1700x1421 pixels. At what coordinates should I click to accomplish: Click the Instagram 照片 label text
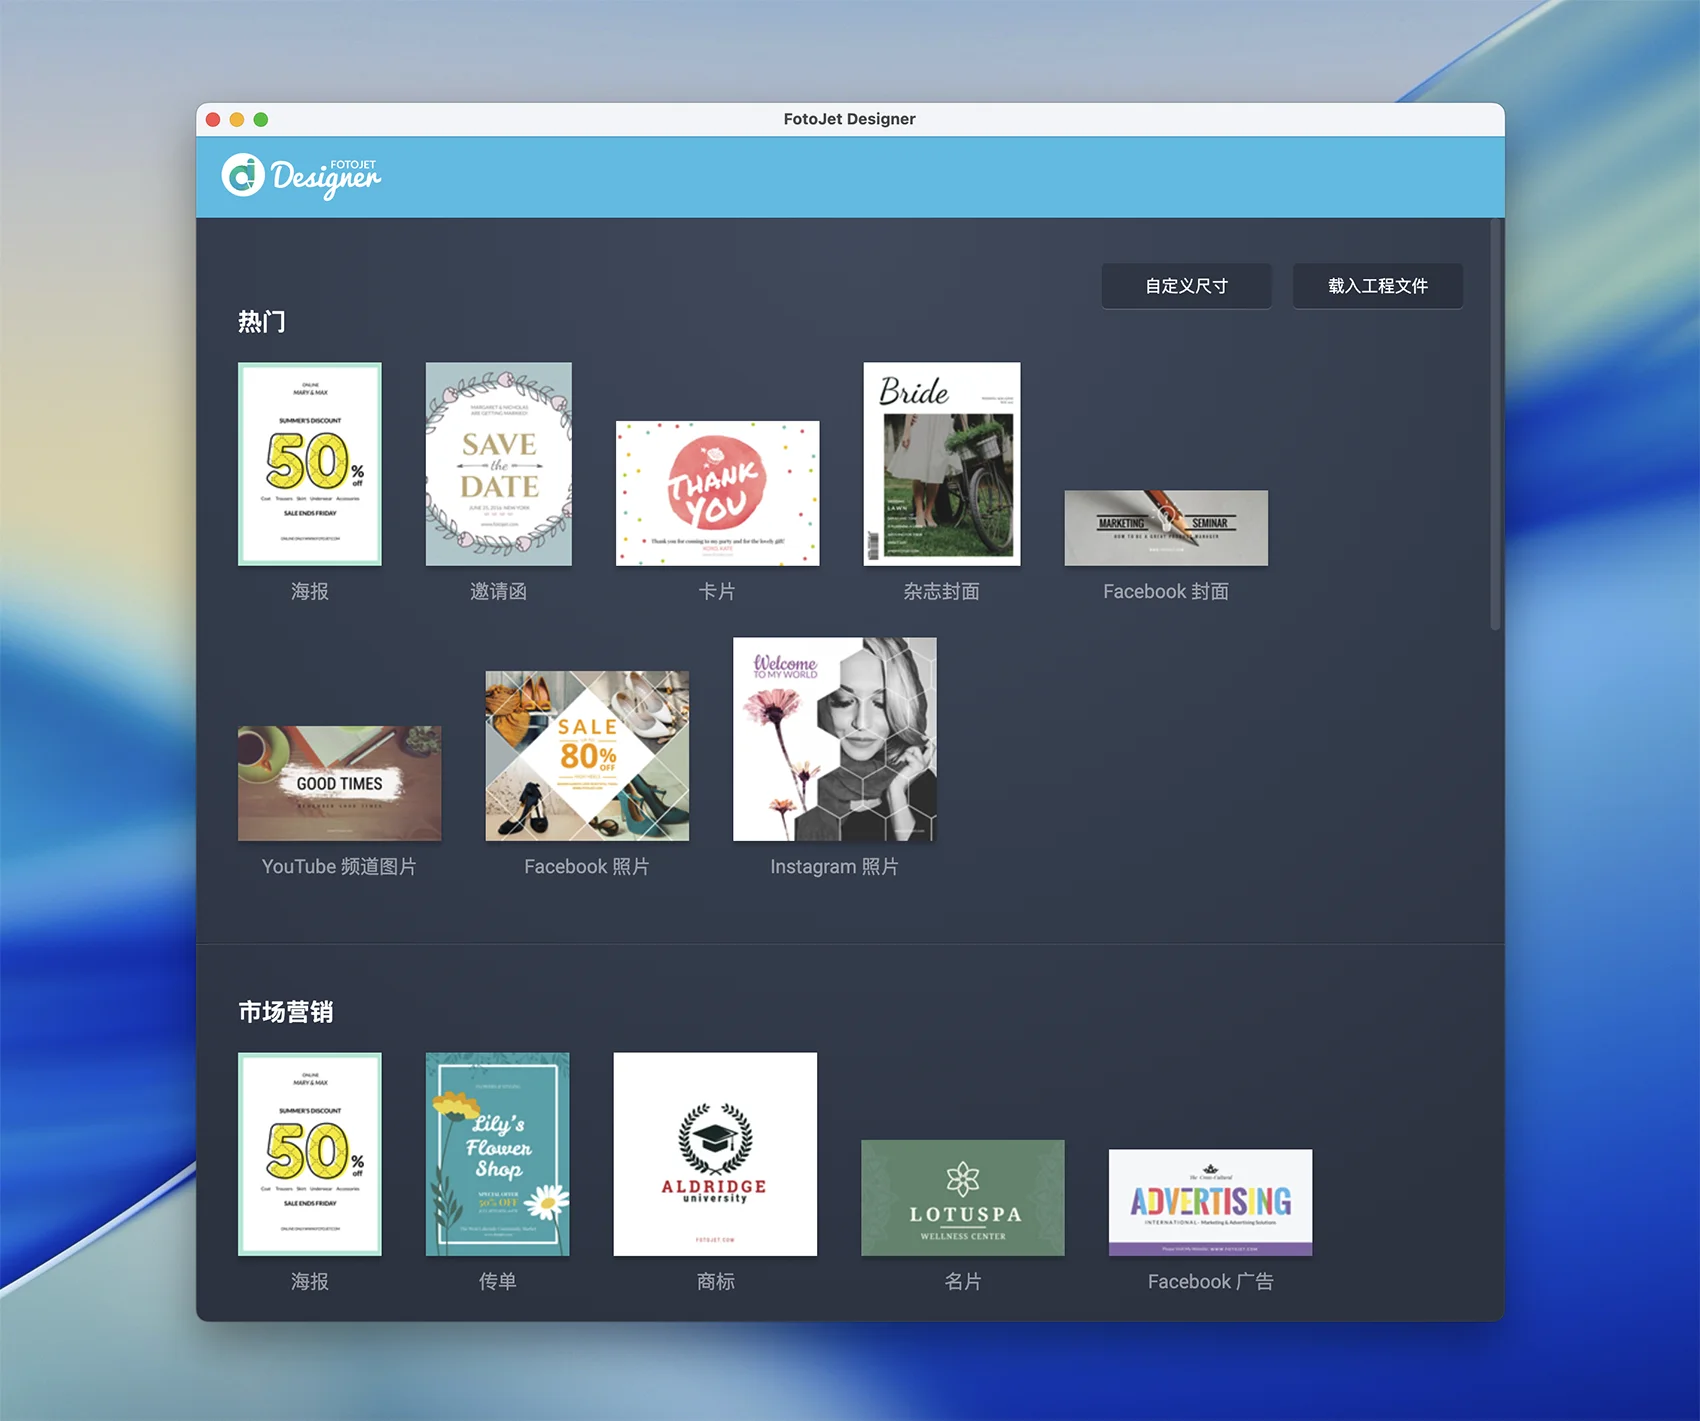click(834, 867)
